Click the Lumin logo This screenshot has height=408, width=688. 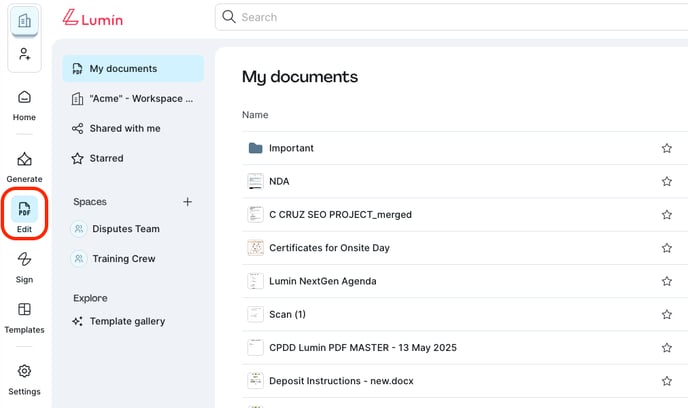coord(93,18)
